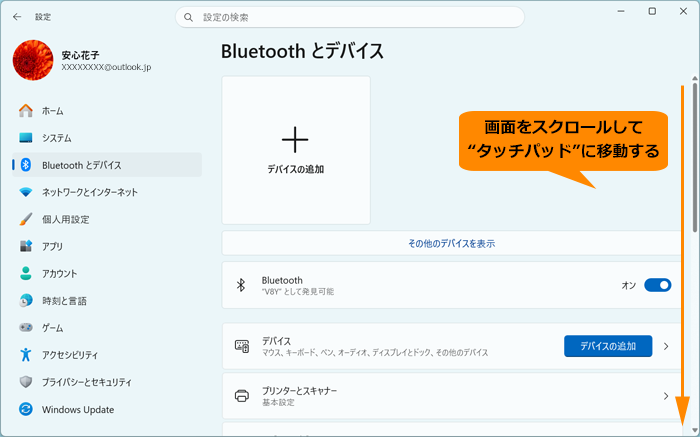Click the 基本設定 subtitle text
700x437 pixels.
[x=278, y=403]
